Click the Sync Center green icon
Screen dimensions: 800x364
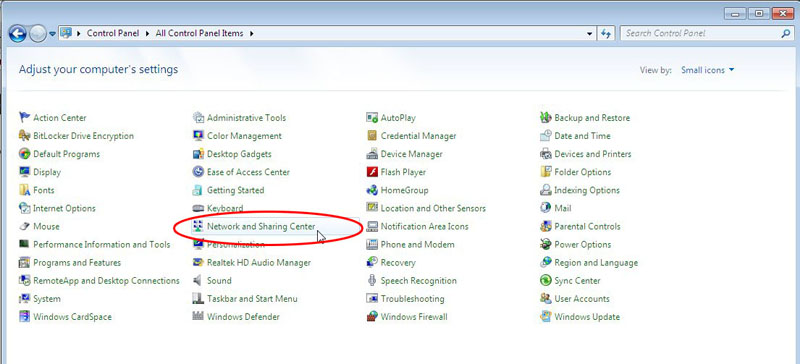tap(546, 281)
